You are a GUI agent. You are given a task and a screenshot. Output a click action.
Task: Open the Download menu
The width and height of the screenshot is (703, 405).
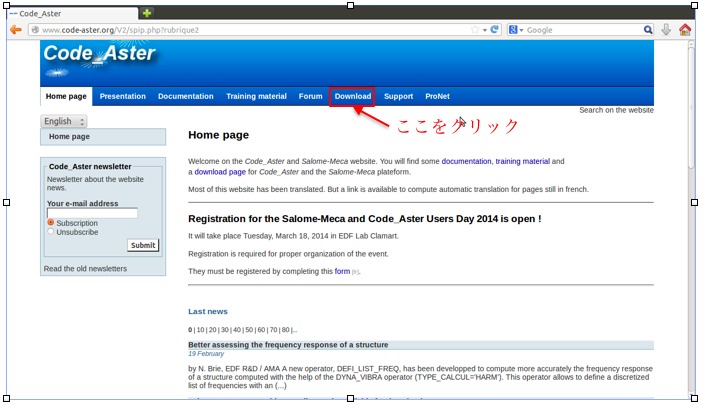(x=352, y=96)
